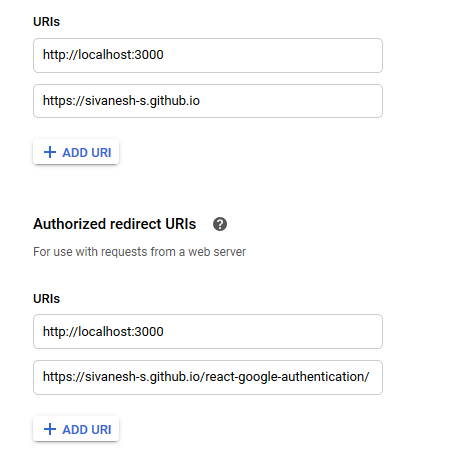Place cursor after trailing slash in react-google-authentication URI

pyautogui.click(x=369, y=377)
